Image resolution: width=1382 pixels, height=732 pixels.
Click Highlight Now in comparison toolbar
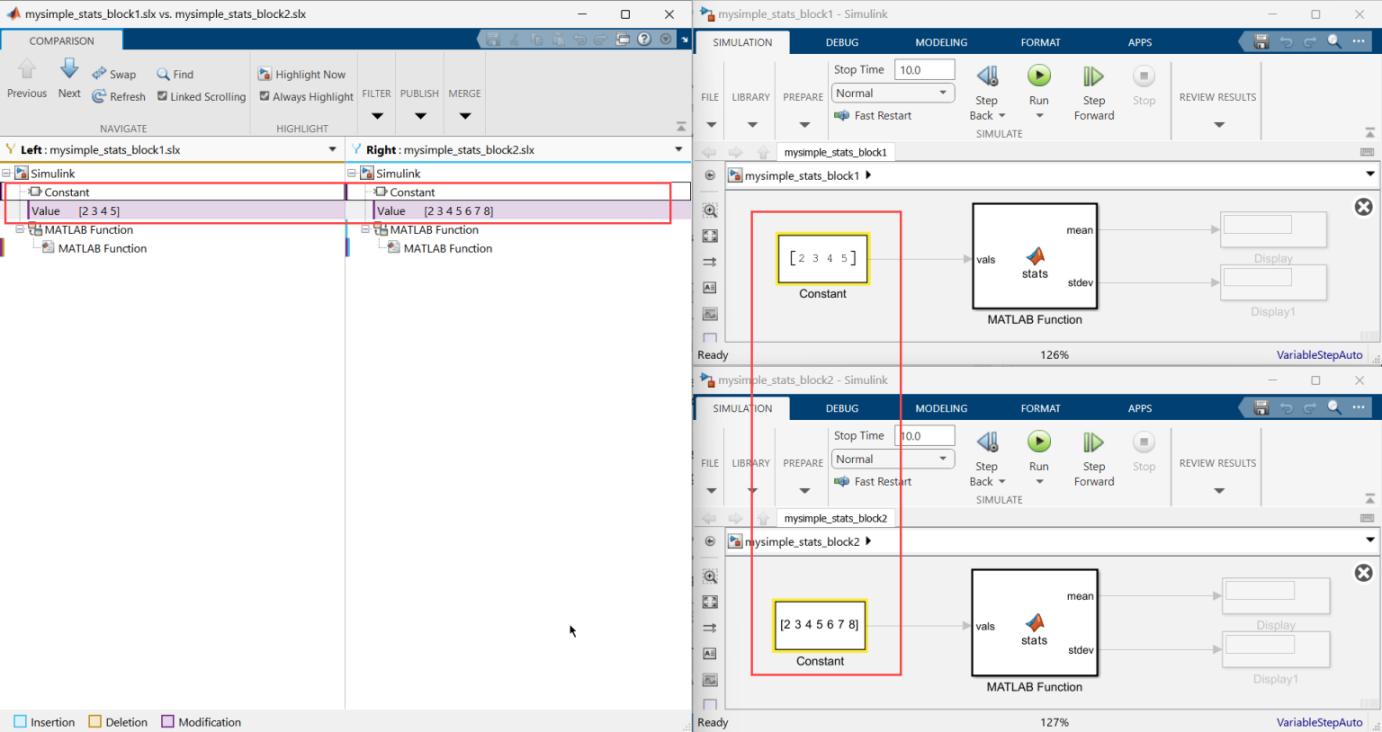(302, 74)
